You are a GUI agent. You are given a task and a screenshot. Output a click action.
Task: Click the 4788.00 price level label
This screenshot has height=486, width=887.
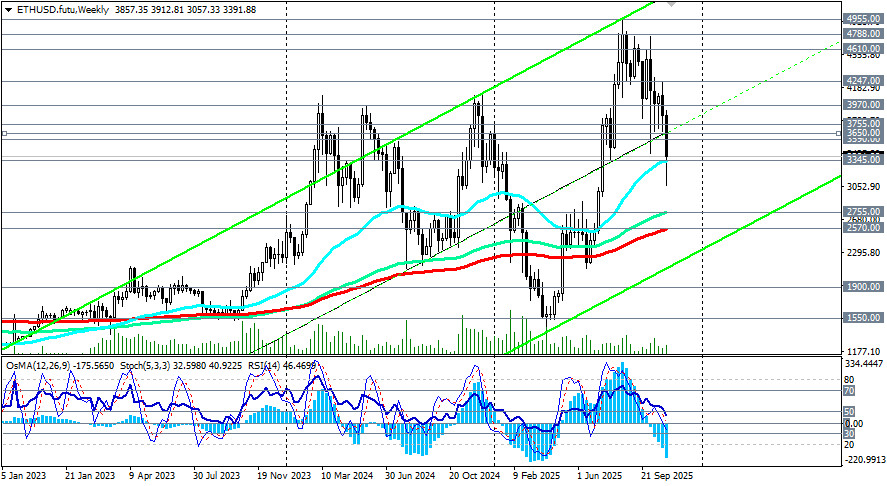[863, 33]
